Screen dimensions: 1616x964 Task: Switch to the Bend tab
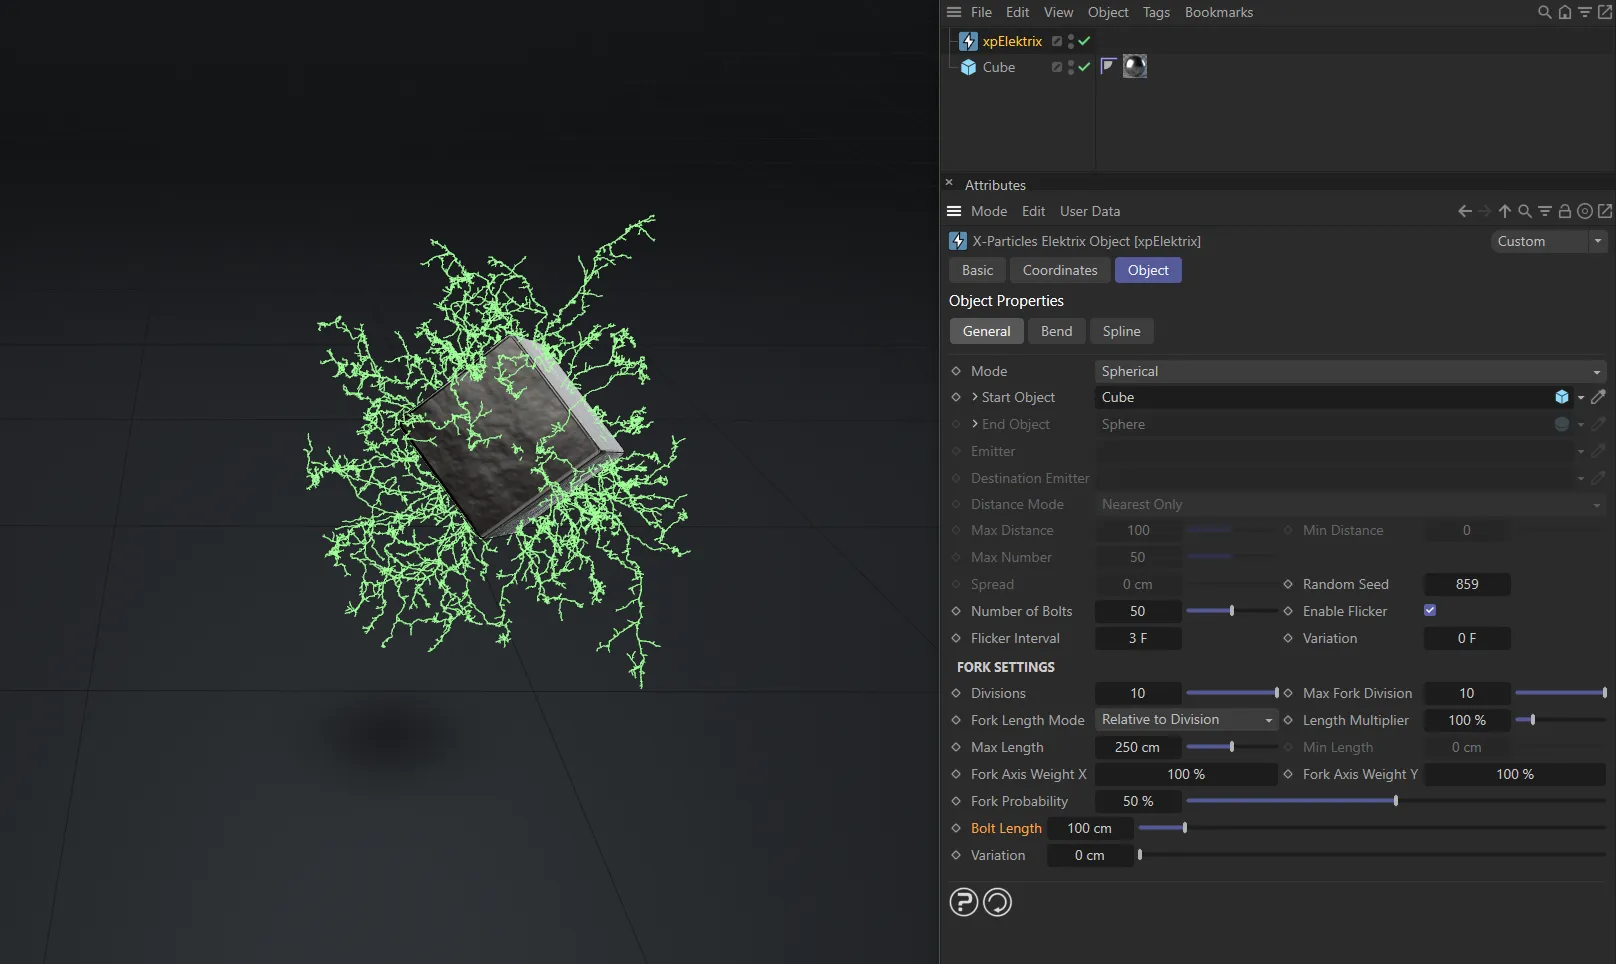1056,331
